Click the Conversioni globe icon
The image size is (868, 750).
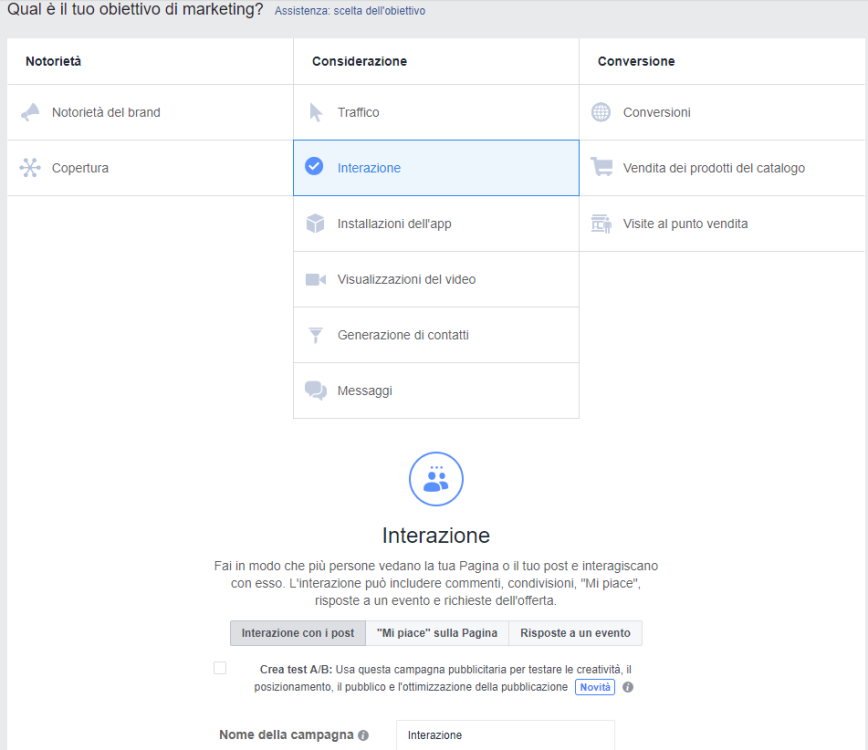pyautogui.click(x=600, y=112)
